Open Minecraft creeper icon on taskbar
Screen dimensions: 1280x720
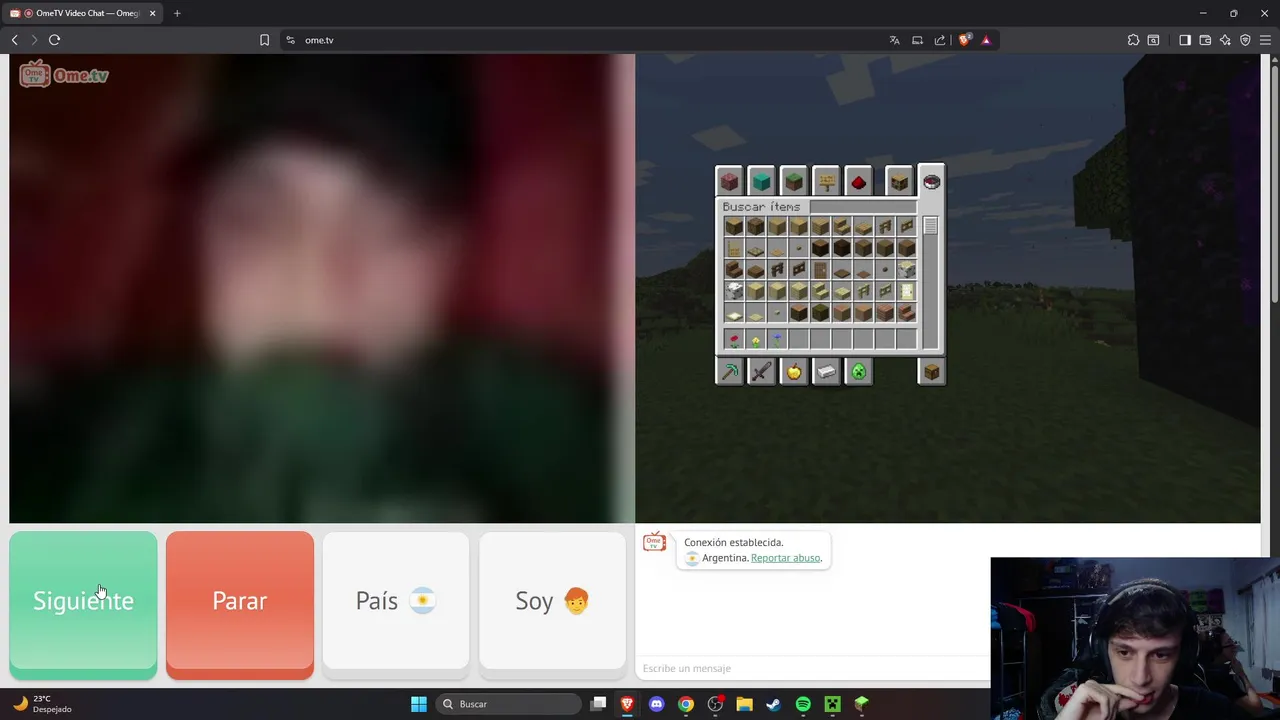click(x=832, y=704)
